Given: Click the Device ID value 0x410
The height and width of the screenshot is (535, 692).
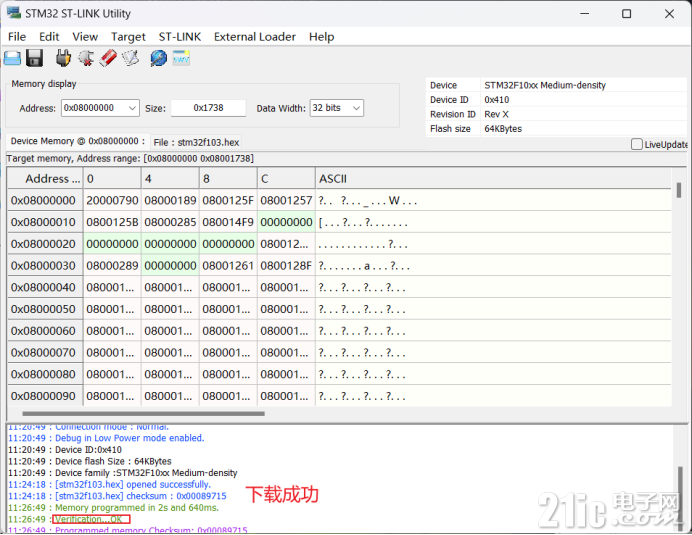Looking at the screenshot, I should (496, 100).
